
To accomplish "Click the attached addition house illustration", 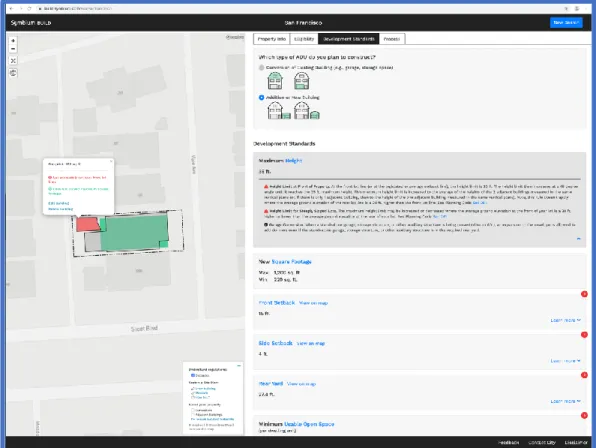I will [279, 111].
